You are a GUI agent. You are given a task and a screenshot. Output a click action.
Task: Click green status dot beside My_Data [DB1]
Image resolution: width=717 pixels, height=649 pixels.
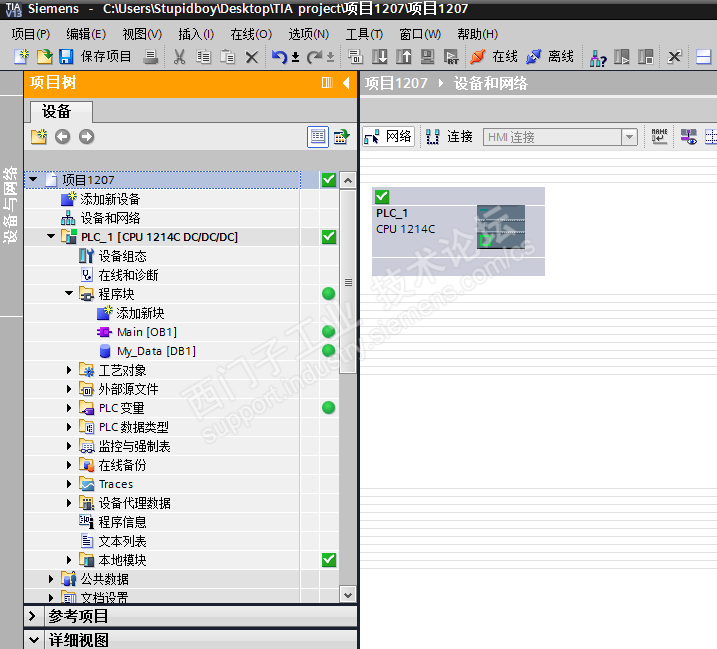point(328,351)
